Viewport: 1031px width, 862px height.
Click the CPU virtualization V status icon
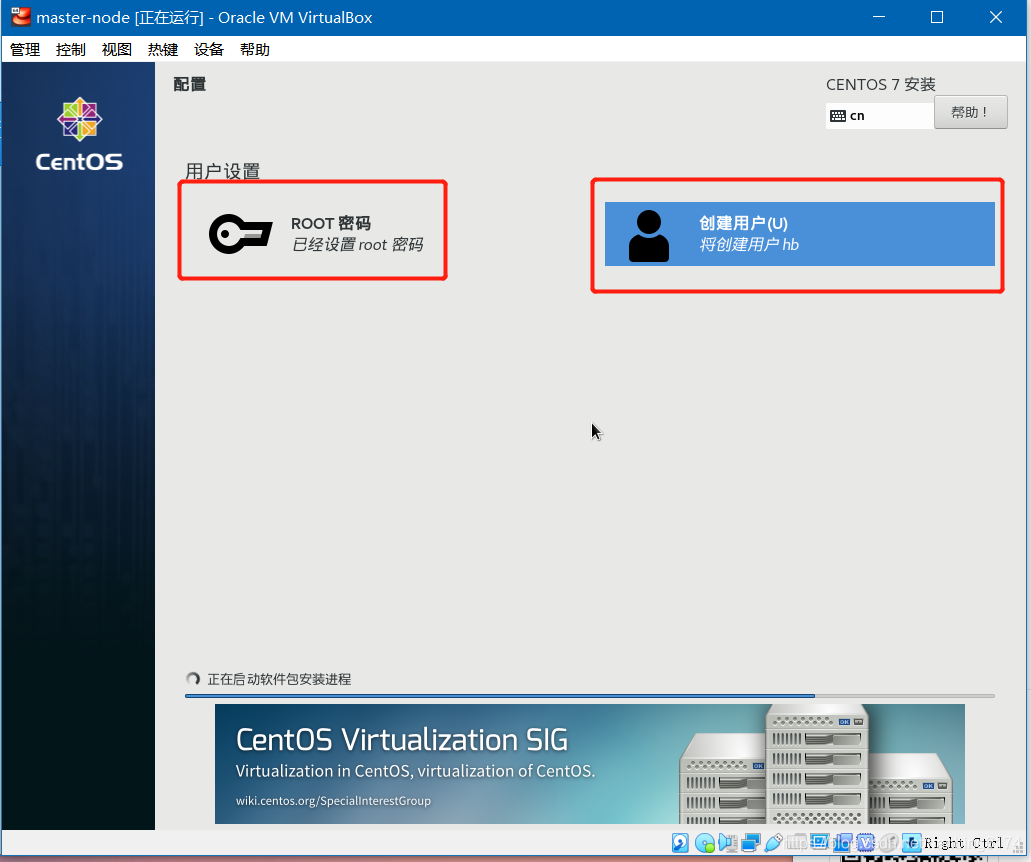tap(865, 842)
